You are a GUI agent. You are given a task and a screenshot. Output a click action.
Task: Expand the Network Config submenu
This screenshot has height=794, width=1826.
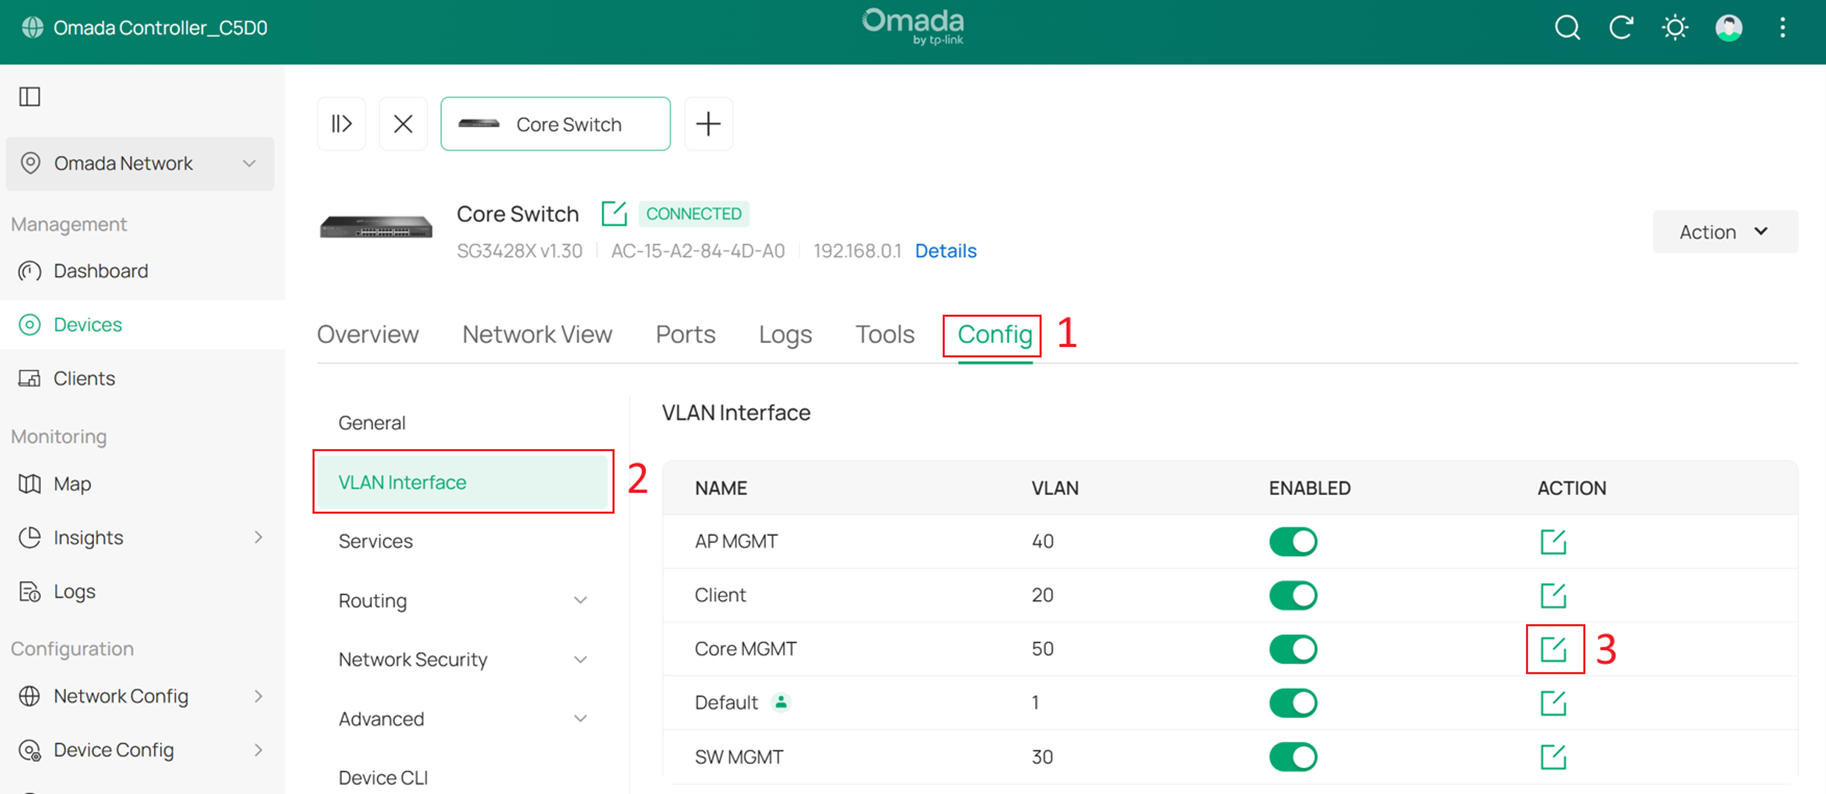pyautogui.click(x=259, y=696)
